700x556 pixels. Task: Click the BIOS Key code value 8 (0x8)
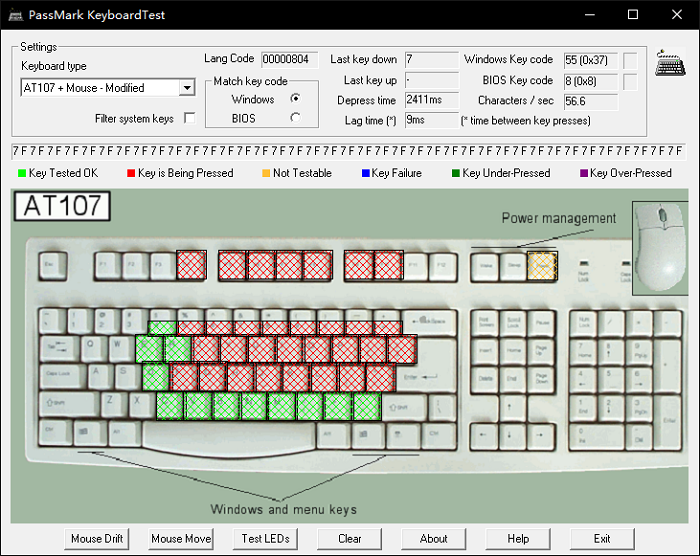(x=591, y=82)
